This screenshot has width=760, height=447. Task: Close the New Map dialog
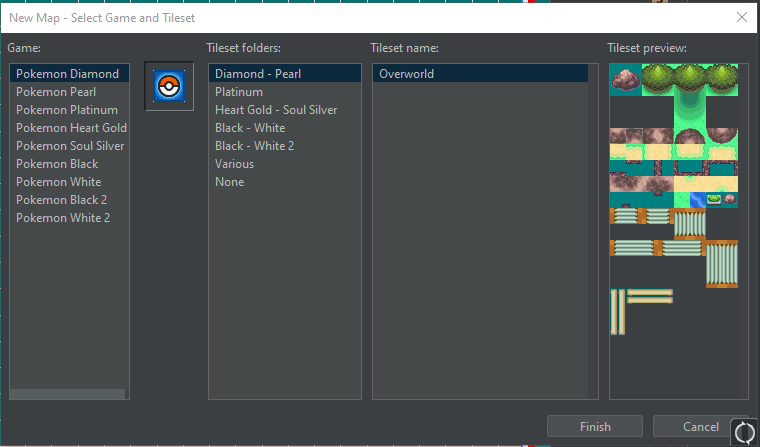tap(741, 17)
